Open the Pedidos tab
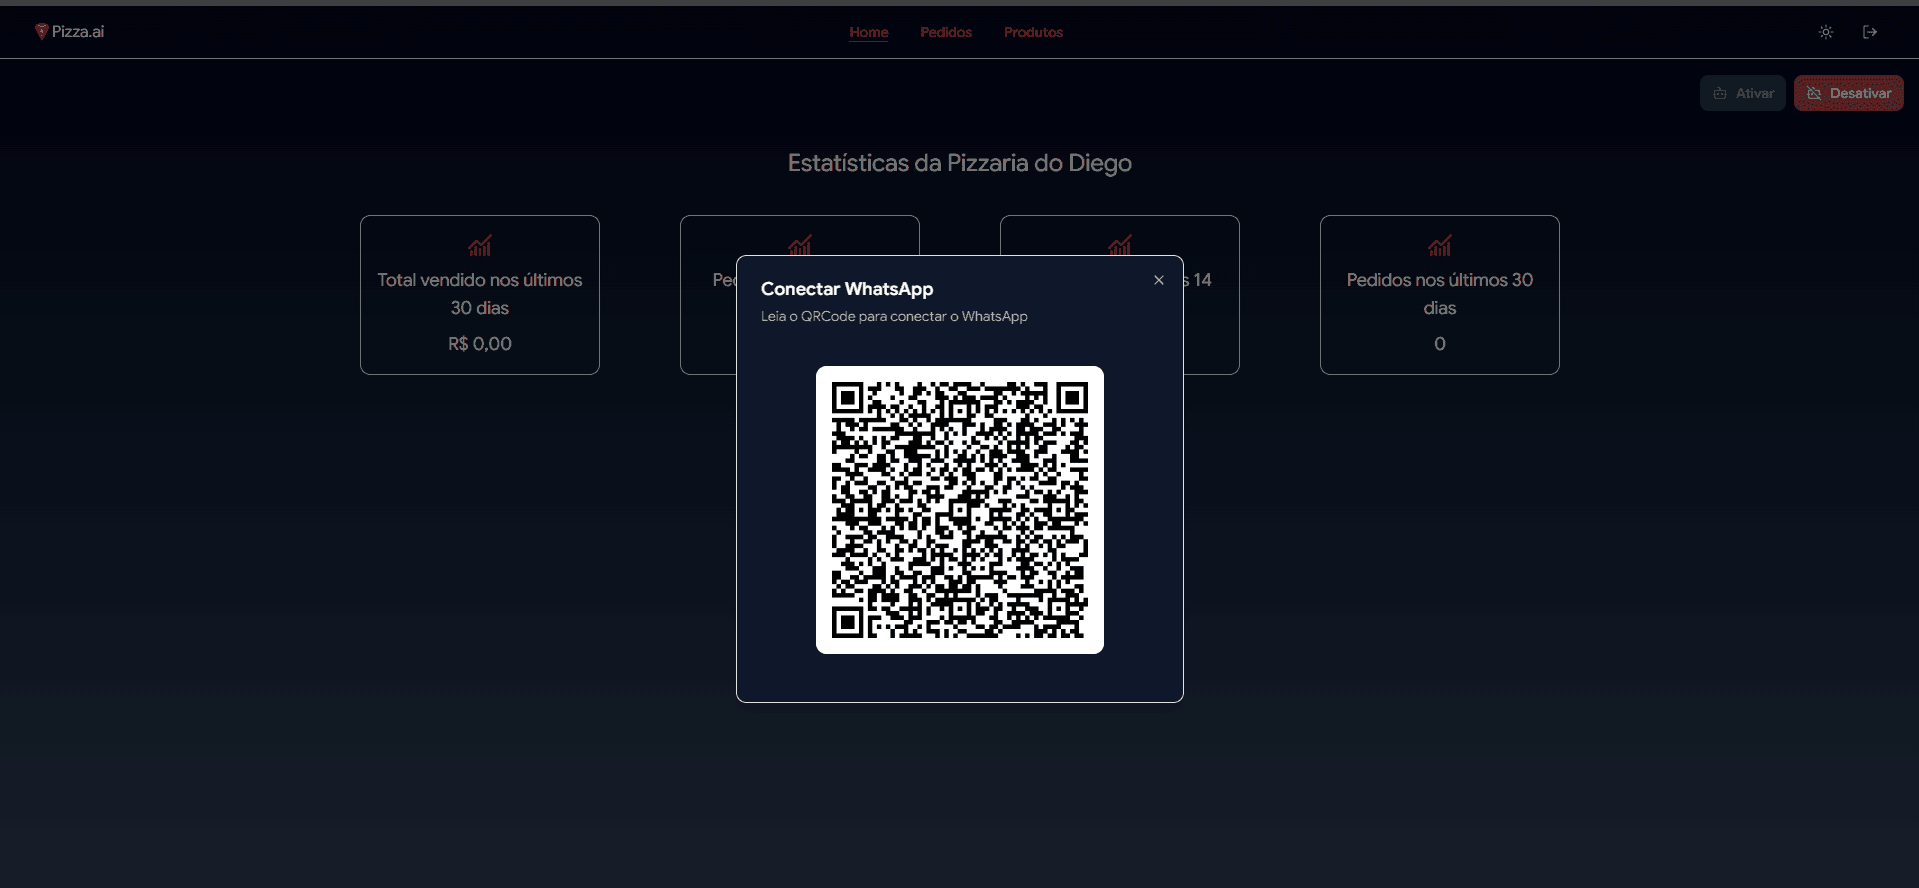The height and width of the screenshot is (888, 1919). (946, 32)
